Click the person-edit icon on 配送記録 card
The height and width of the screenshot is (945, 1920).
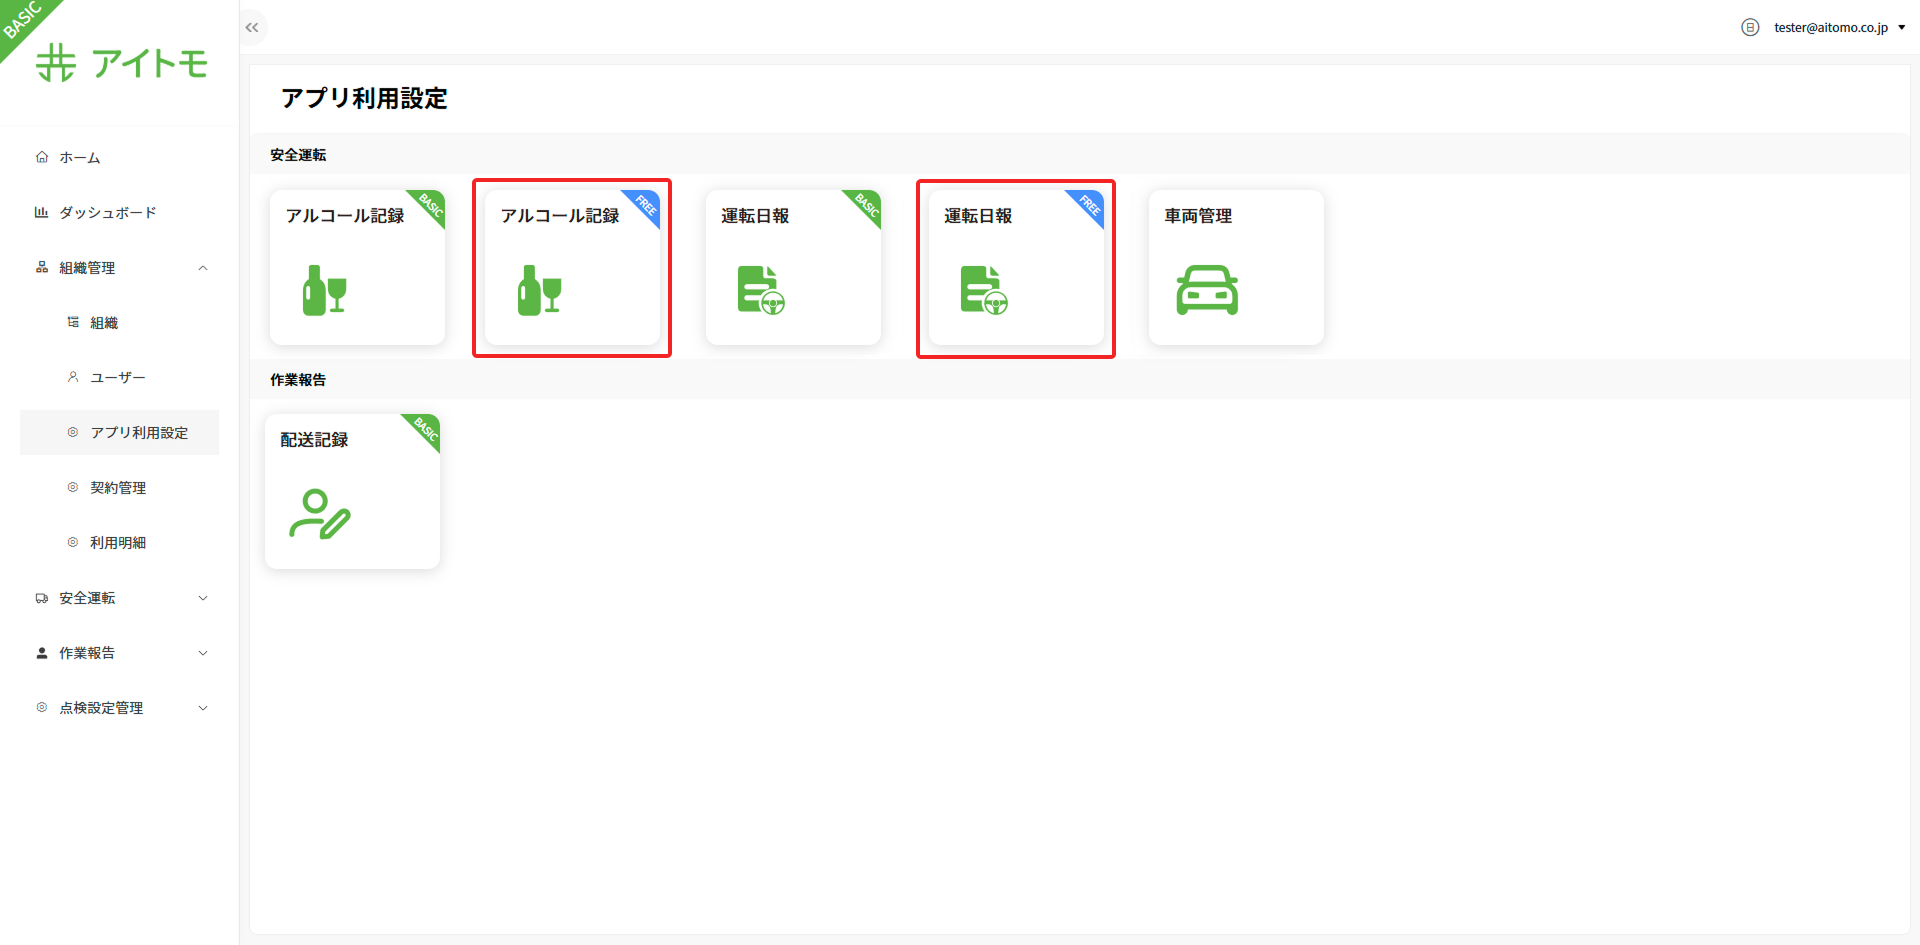coord(320,514)
